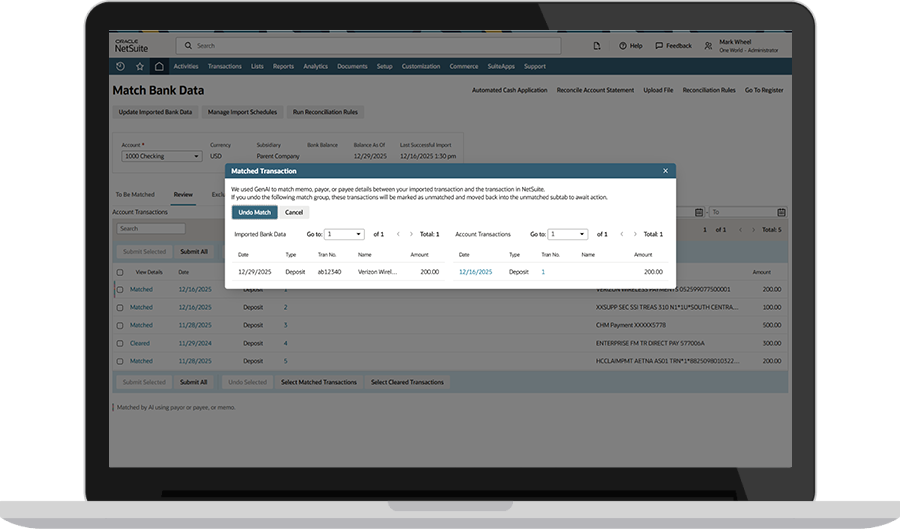Go to previous page in dialog Account Transactions

(x=622, y=234)
